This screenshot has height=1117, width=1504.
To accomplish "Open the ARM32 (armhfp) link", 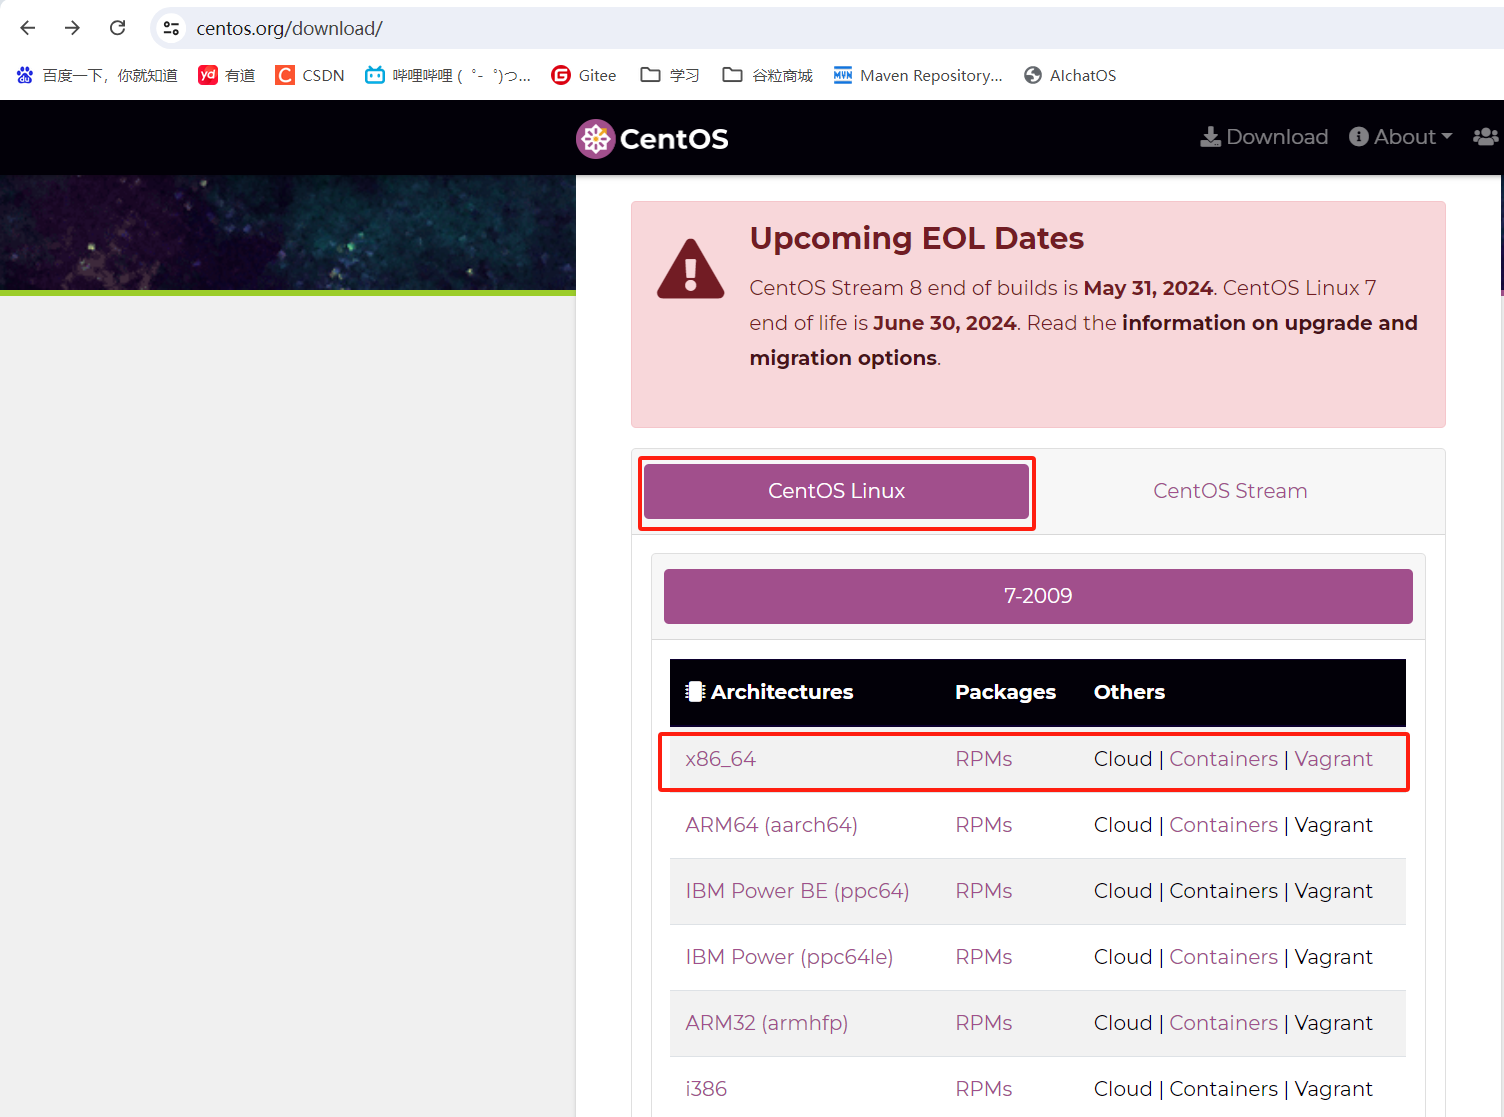I will [x=766, y=1023].
